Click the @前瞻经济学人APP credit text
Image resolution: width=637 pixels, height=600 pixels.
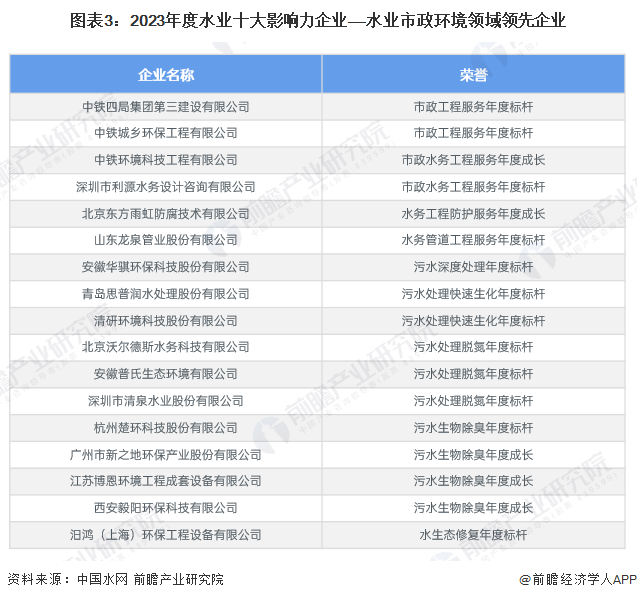coord(578,579)
